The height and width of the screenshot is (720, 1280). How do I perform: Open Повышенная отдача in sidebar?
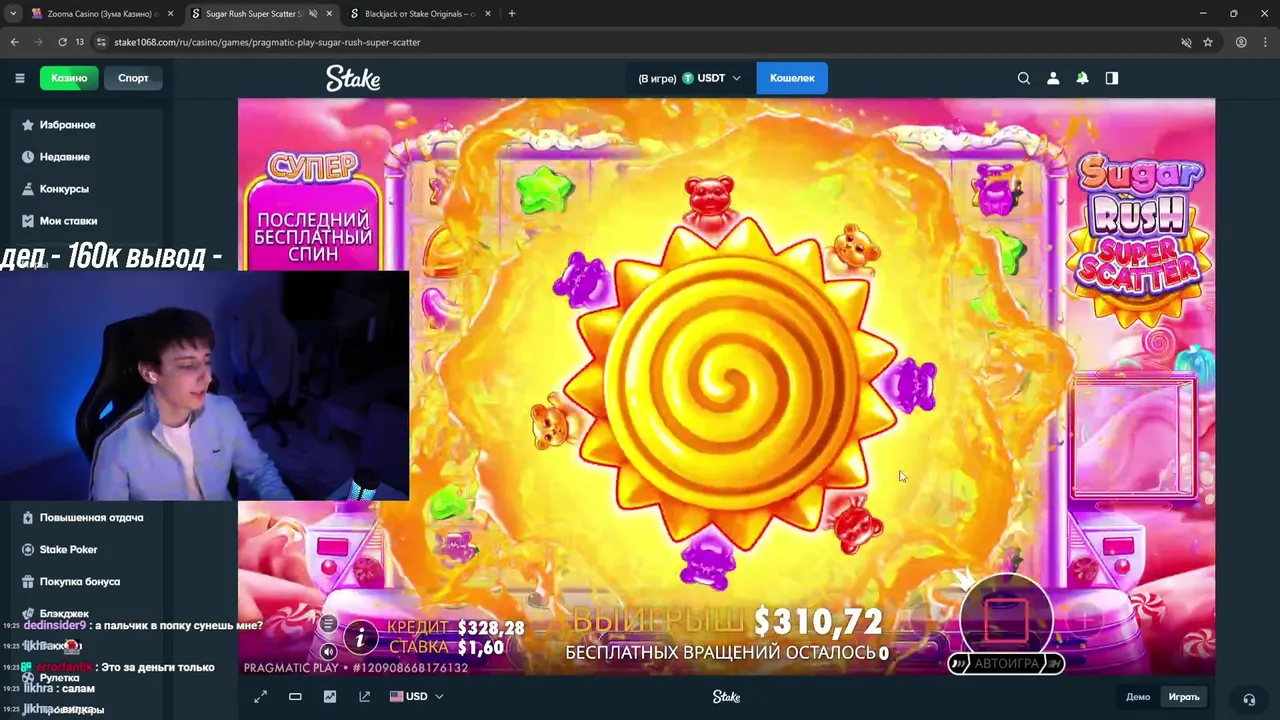point(92,518)
